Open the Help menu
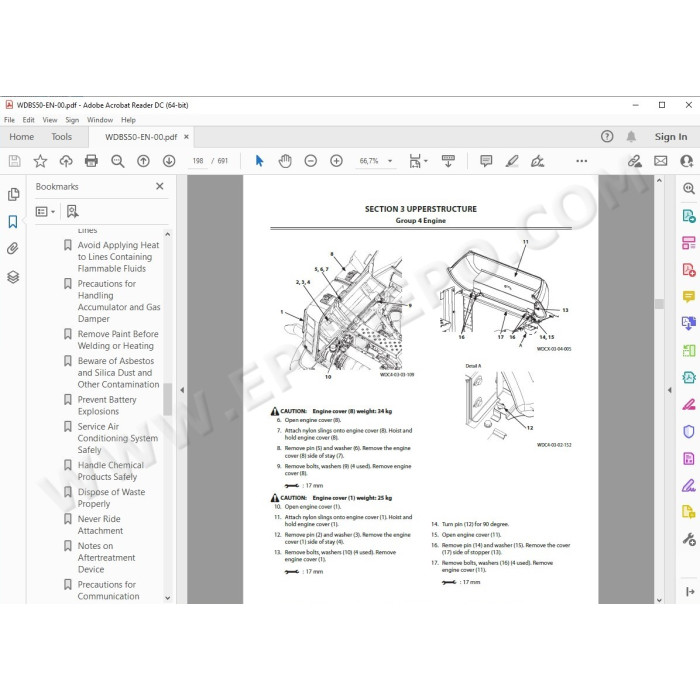The height and width of the screenshot is (700, 700). click(128, 120)
